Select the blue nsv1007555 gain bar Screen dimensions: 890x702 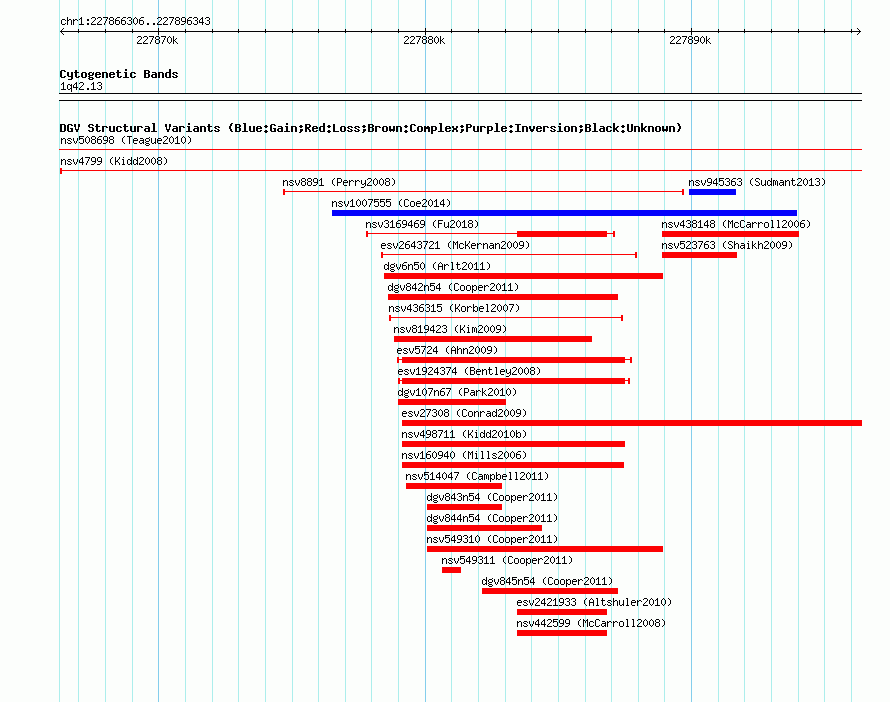click(x=564, y=213)
